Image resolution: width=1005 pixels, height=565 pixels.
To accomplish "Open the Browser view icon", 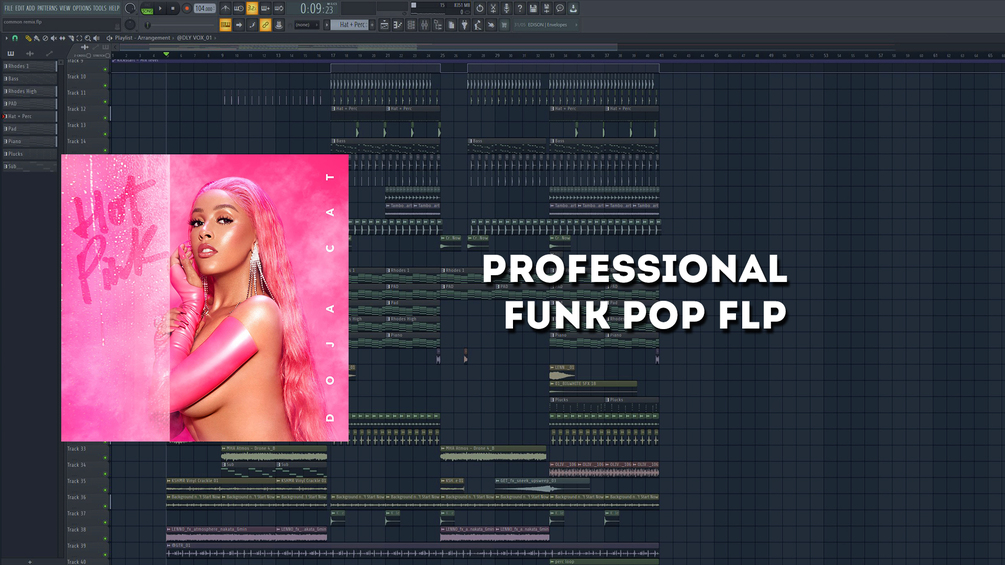I will point(438,25).
